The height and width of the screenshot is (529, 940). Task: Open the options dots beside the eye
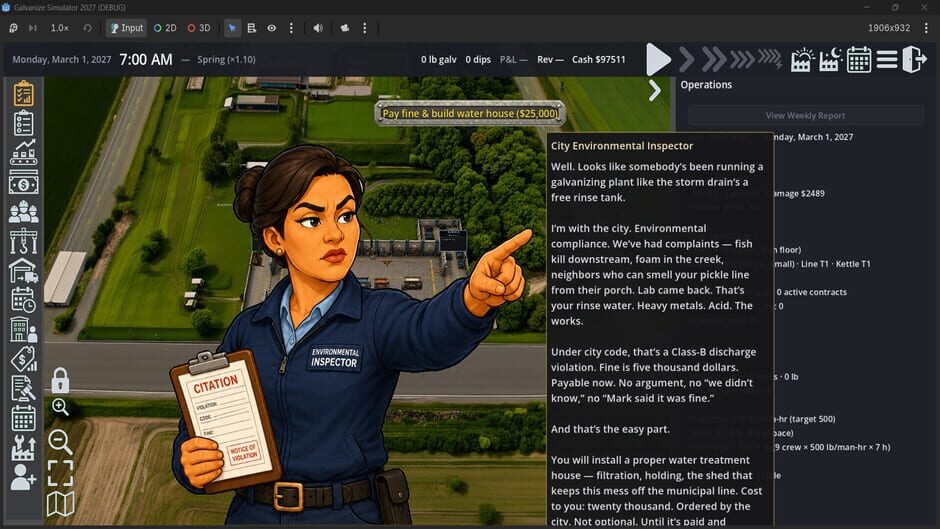291,28
